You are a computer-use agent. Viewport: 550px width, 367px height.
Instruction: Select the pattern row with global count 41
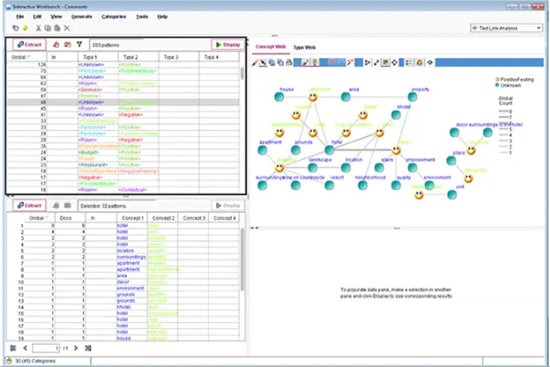coord(123,115)
